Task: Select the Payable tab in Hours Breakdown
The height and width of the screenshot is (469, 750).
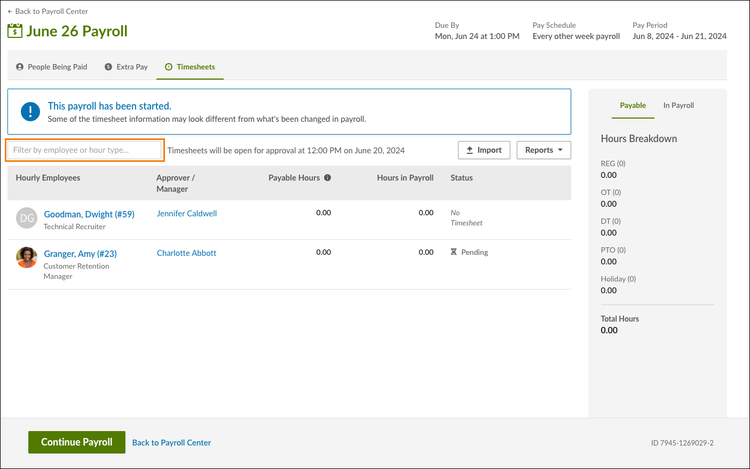Action: (x=633, y=105)
